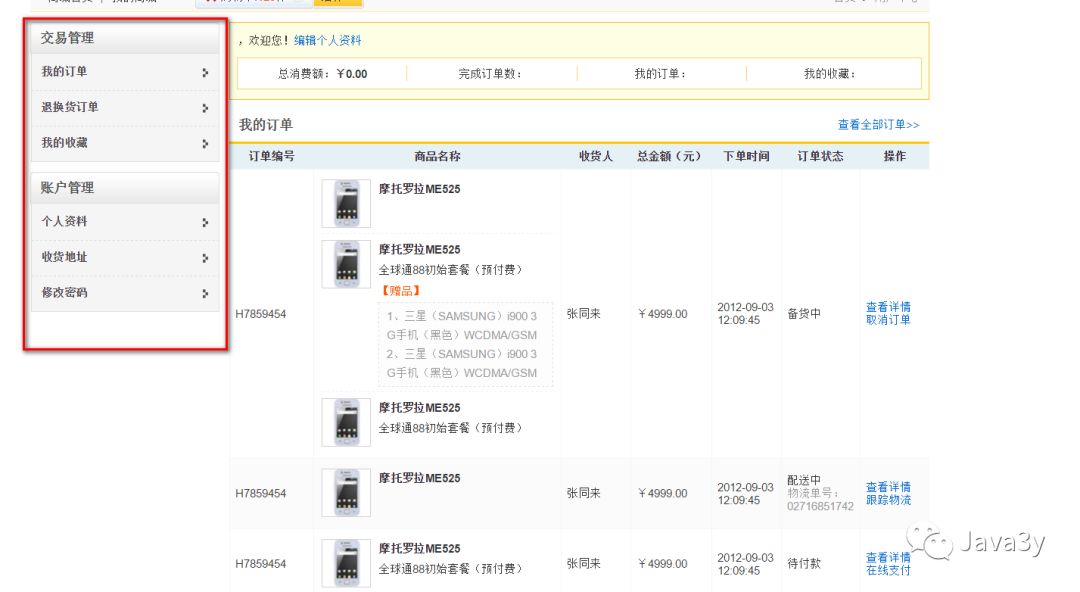The image size is (1080, 592).
Task: Click 下单时间 column header
Action: point(746,156)
